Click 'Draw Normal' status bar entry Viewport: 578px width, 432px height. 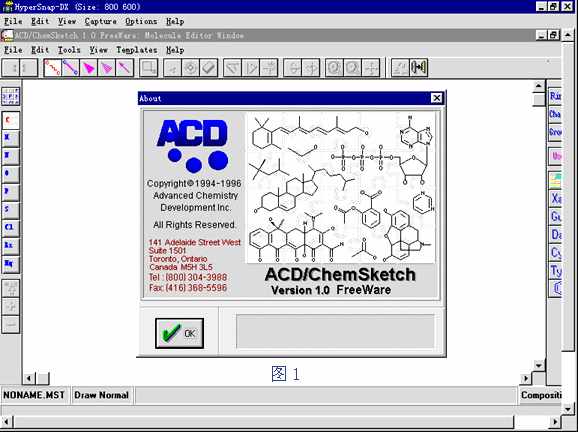pyautogui.click(x=101, y=395)
